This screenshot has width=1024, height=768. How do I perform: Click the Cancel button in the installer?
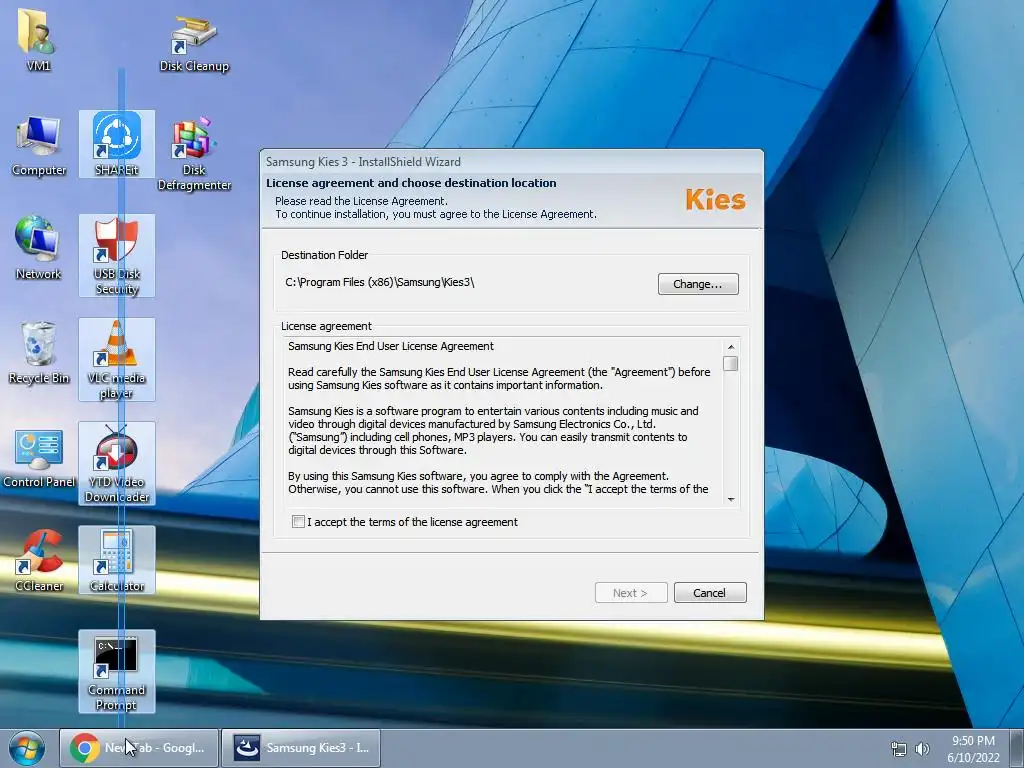tap(710, 593)
